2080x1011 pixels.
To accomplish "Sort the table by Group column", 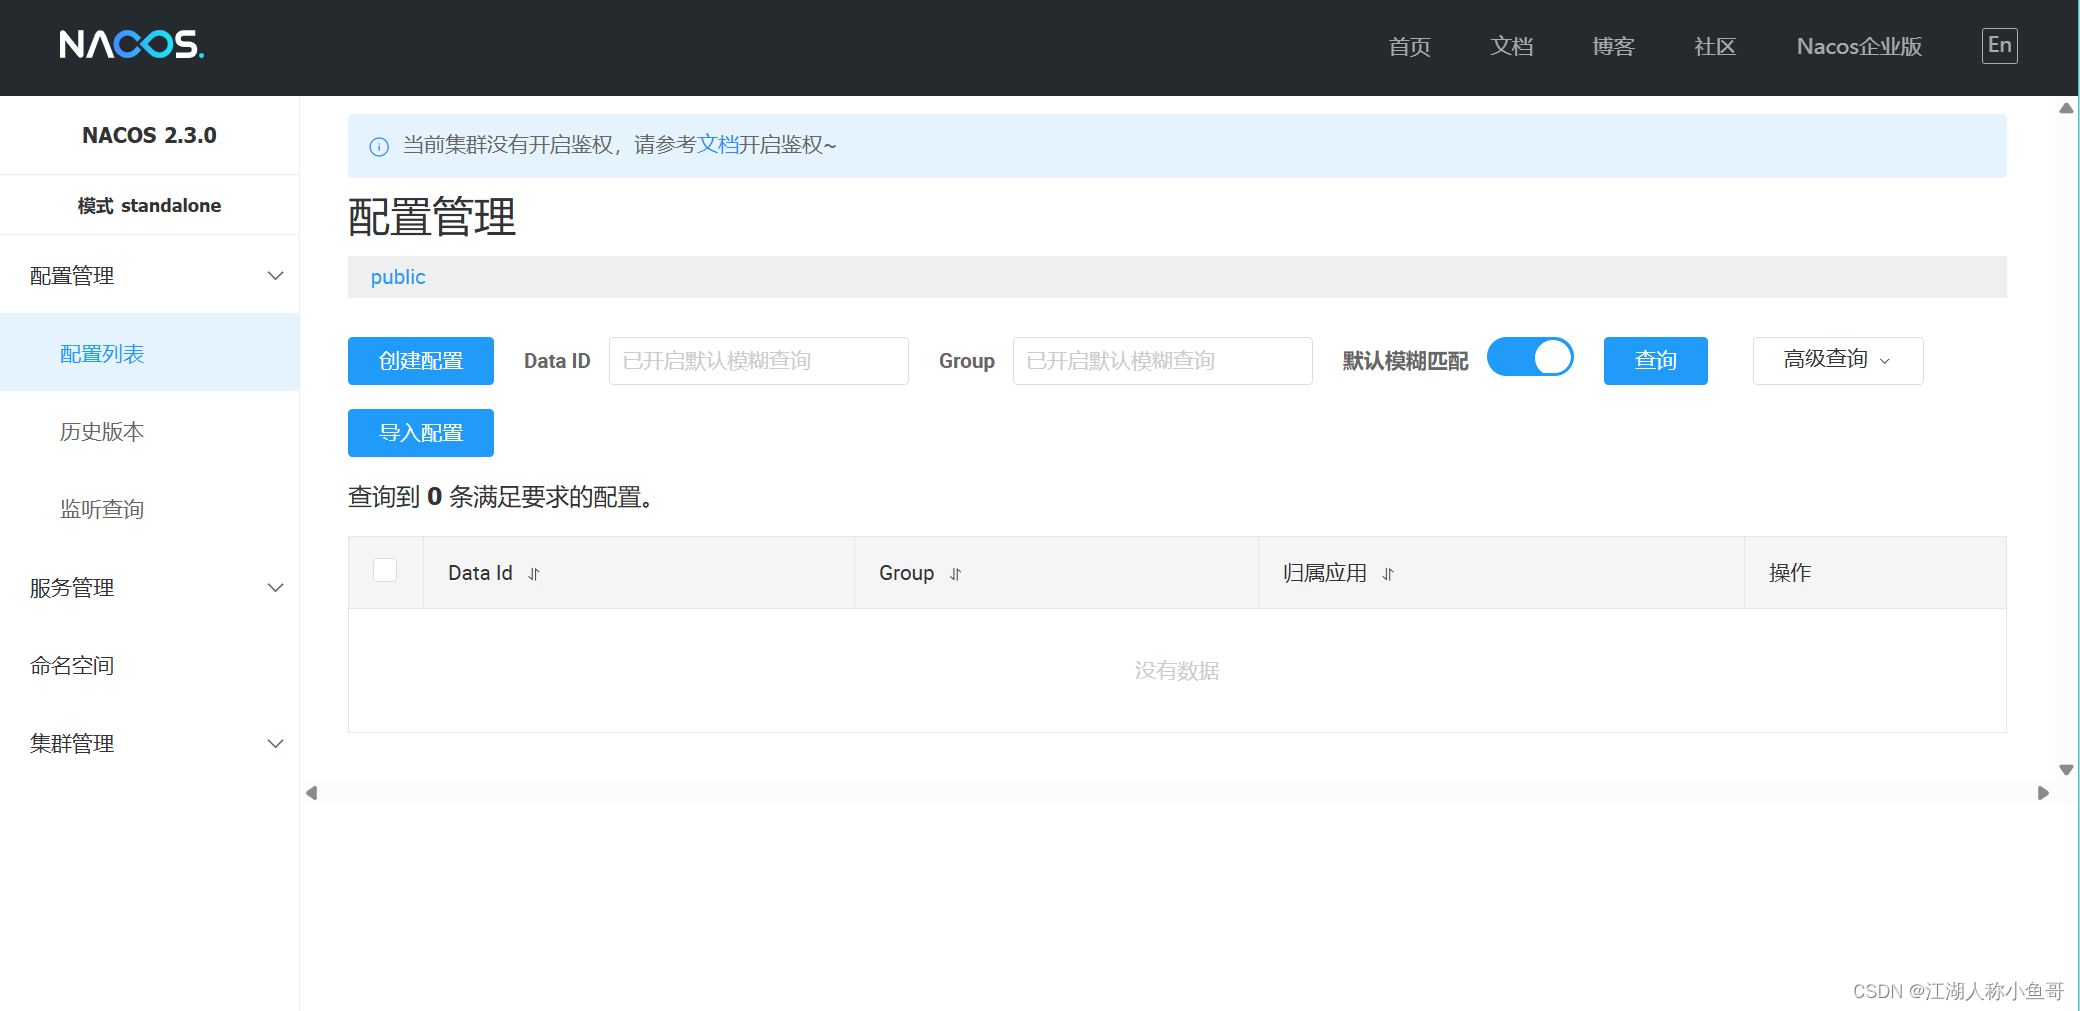I will click(956, 574).
